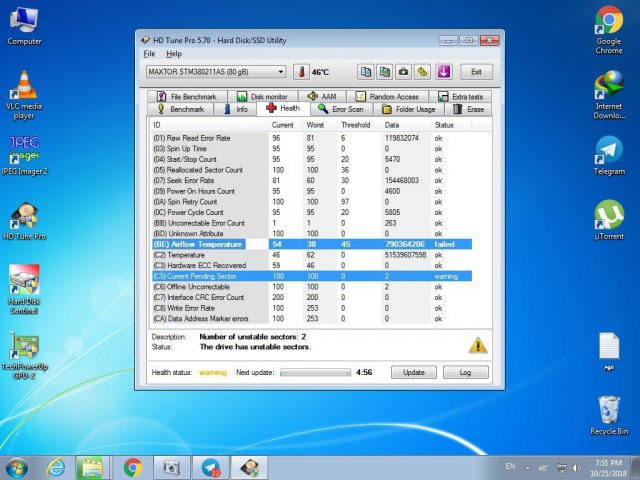Click the purple down-arrow save icon
Image resolution: width=640 pixels, height=480 pixels.
click(x=444, y=72)
